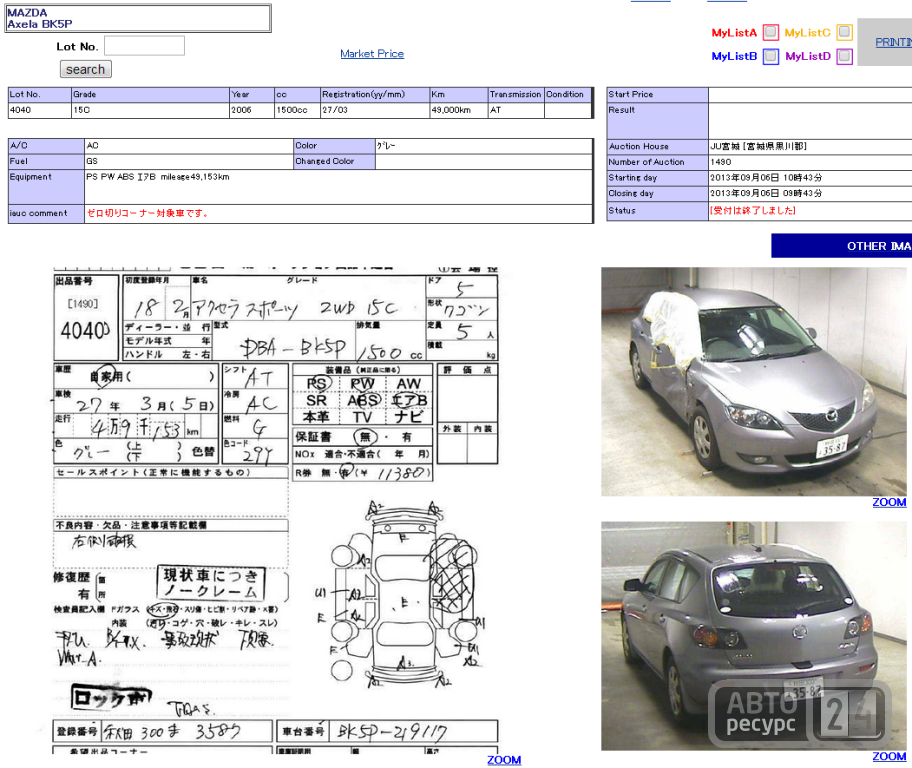This screenshot has height=768, width=912.
Task: Tick the MyListD checkbox
Action: 845,56
